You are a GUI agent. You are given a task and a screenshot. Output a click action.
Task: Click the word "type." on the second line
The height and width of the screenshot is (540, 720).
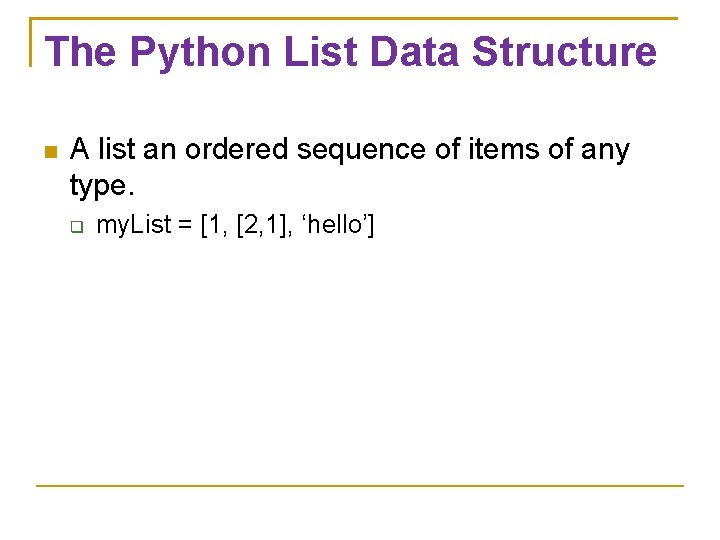pos(102,186)
